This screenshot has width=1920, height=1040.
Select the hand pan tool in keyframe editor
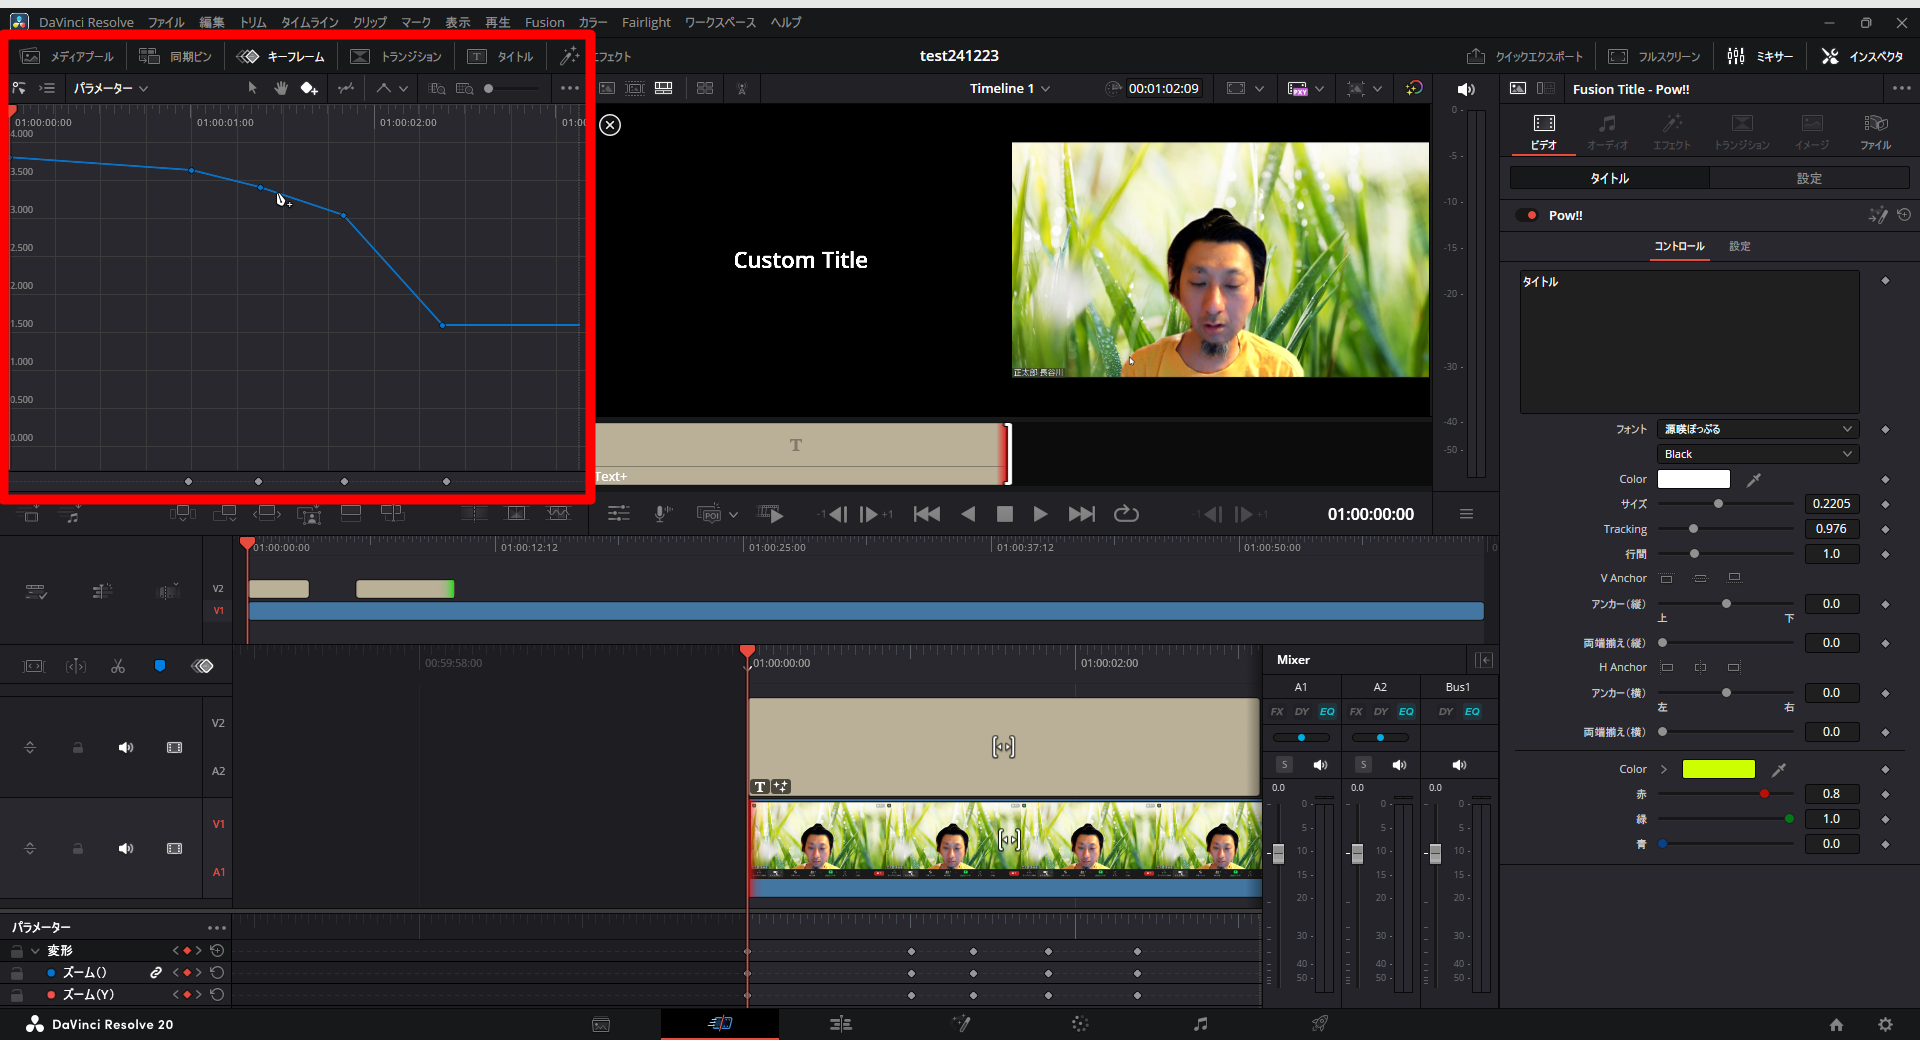tap(281, 89)
